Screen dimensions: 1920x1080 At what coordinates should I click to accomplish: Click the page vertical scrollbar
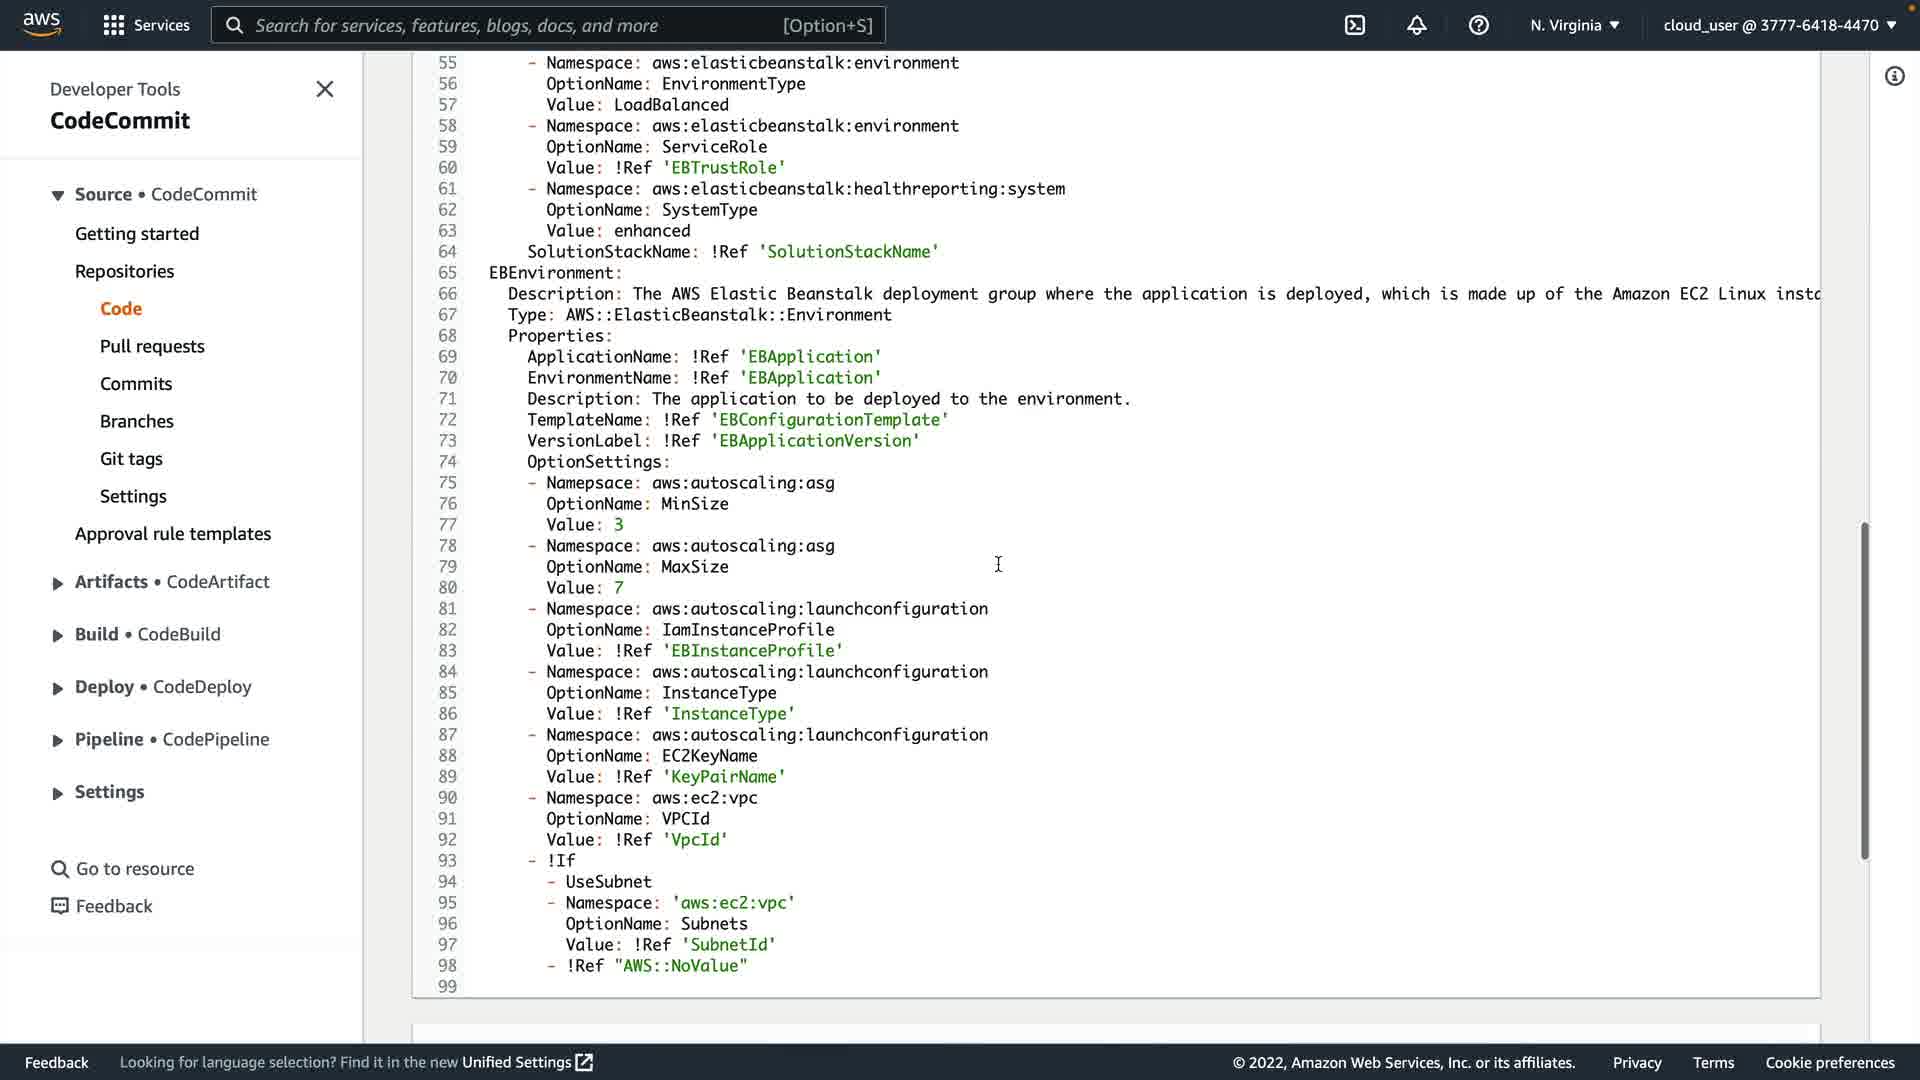tap(1864, 690)
